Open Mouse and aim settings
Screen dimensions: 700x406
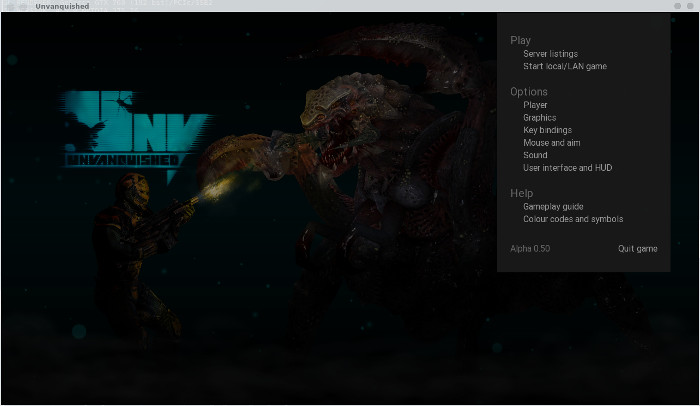553,143
